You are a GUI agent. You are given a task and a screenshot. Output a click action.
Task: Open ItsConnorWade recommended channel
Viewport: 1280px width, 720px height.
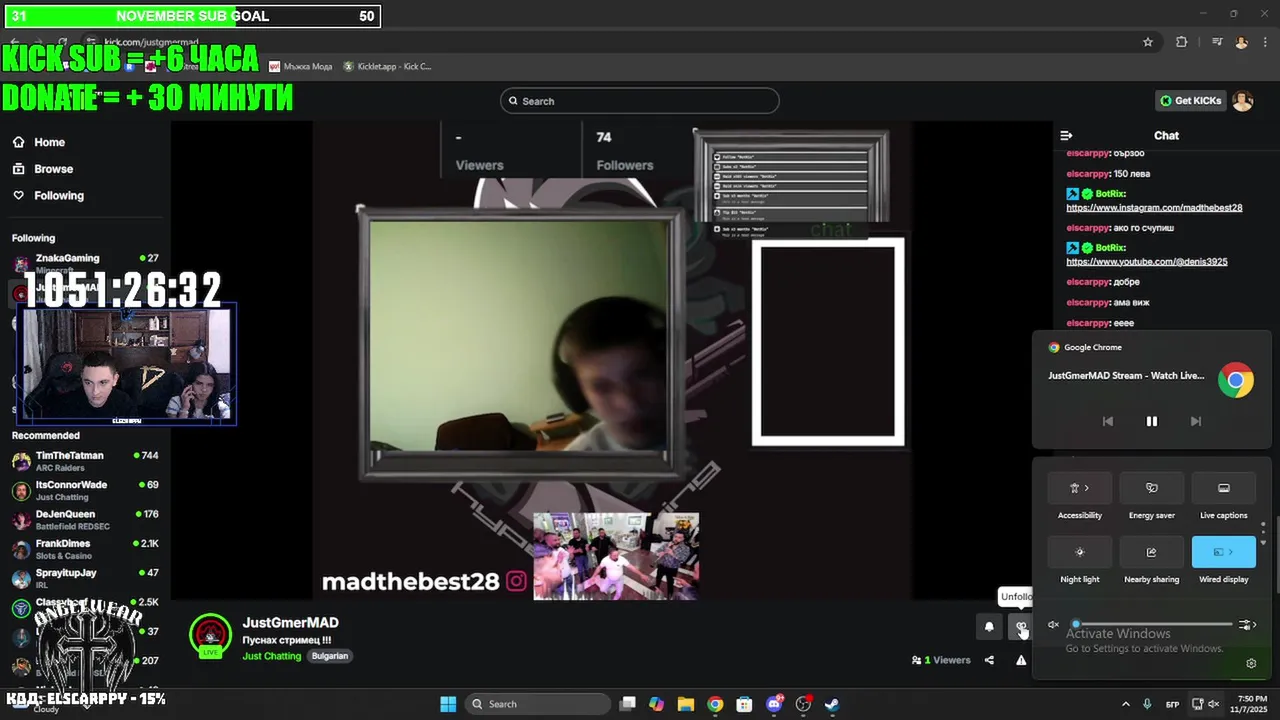86,490
